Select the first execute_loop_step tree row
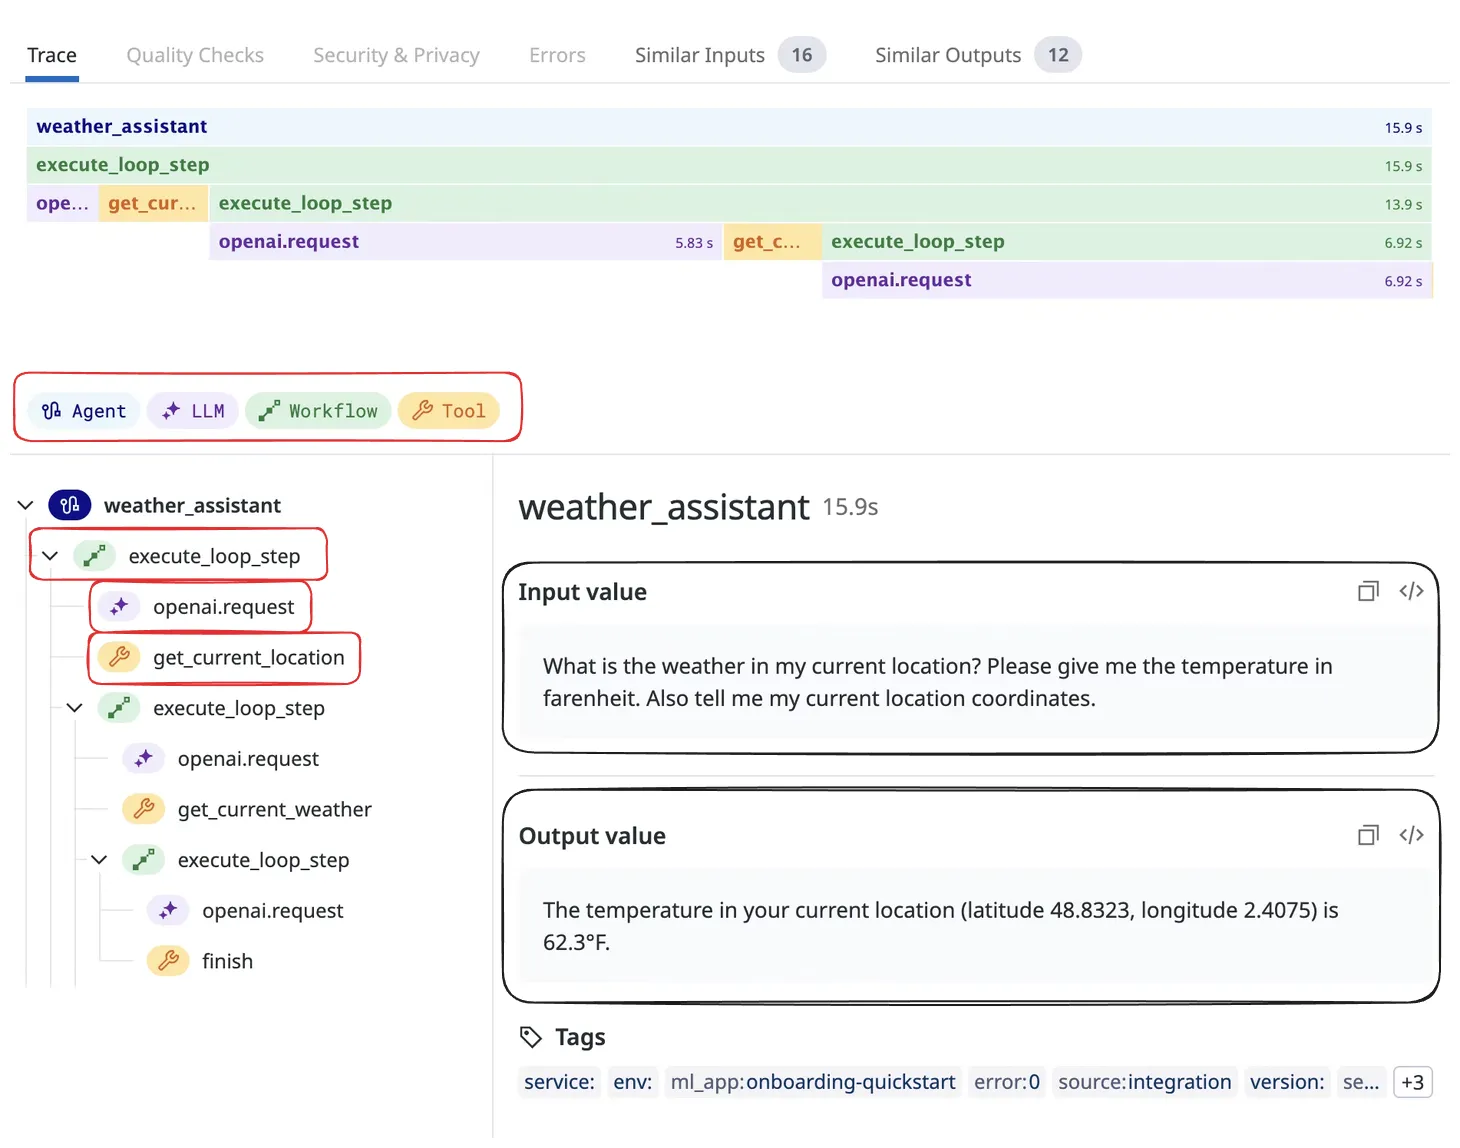 [214, 556]
